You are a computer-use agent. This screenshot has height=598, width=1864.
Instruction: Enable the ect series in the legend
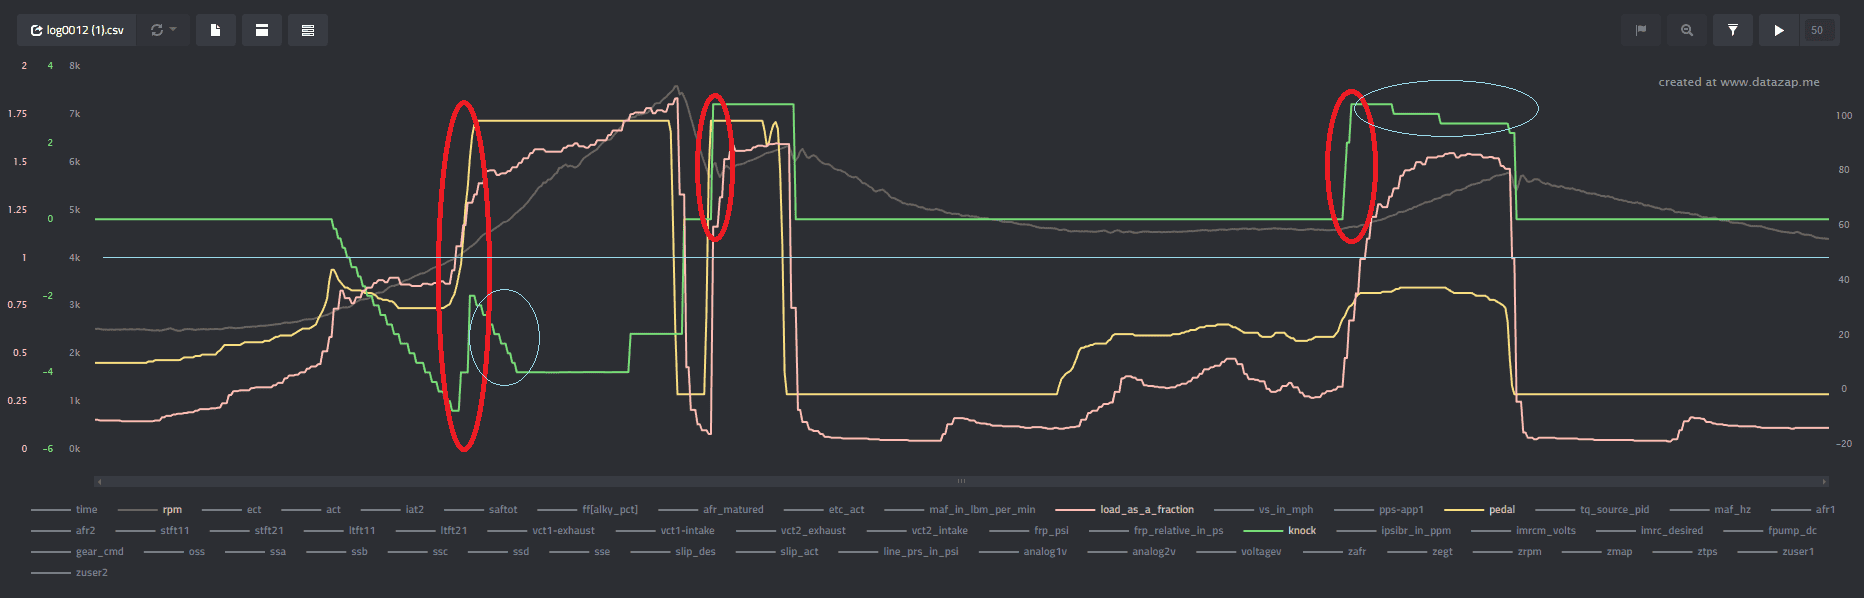click(x=232, y=510)
